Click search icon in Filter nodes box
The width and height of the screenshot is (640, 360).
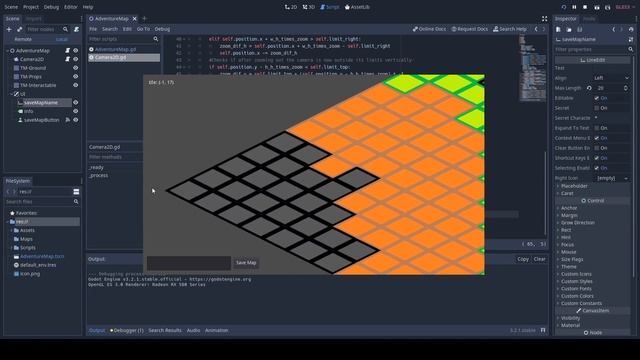click(65, 29)
